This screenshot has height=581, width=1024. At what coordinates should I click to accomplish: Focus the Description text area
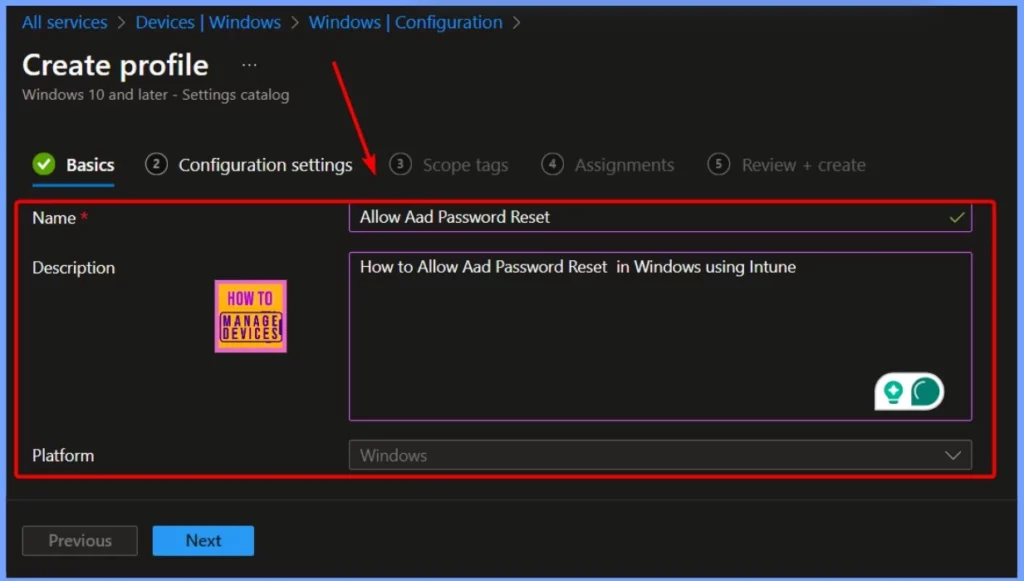(660, 336)
